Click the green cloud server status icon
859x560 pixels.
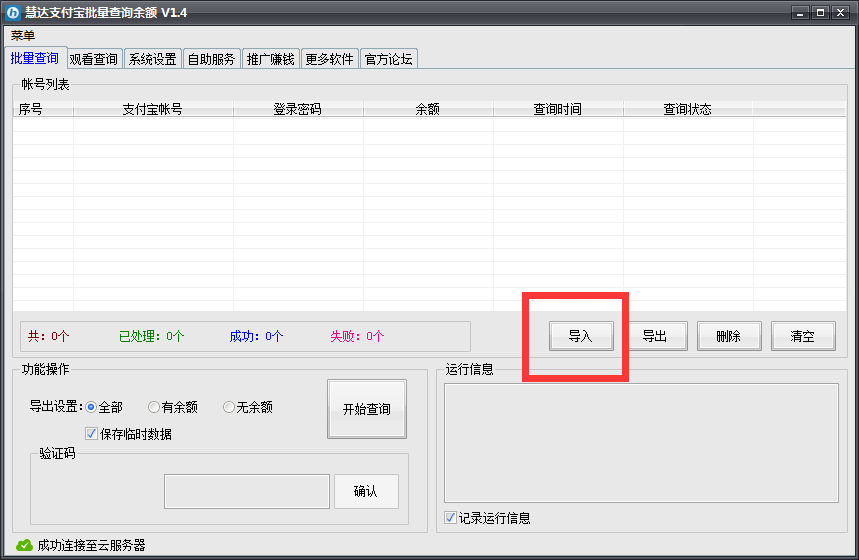25,545
